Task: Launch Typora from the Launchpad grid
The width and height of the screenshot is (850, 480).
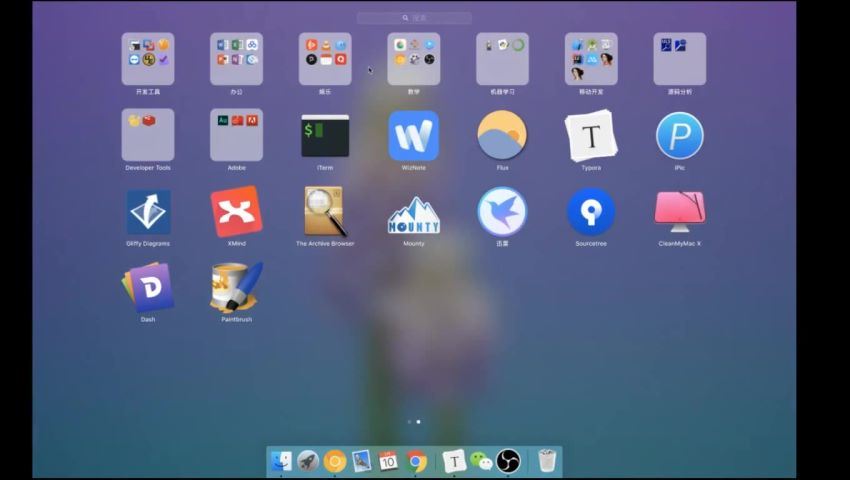Action: click(591, 136)
